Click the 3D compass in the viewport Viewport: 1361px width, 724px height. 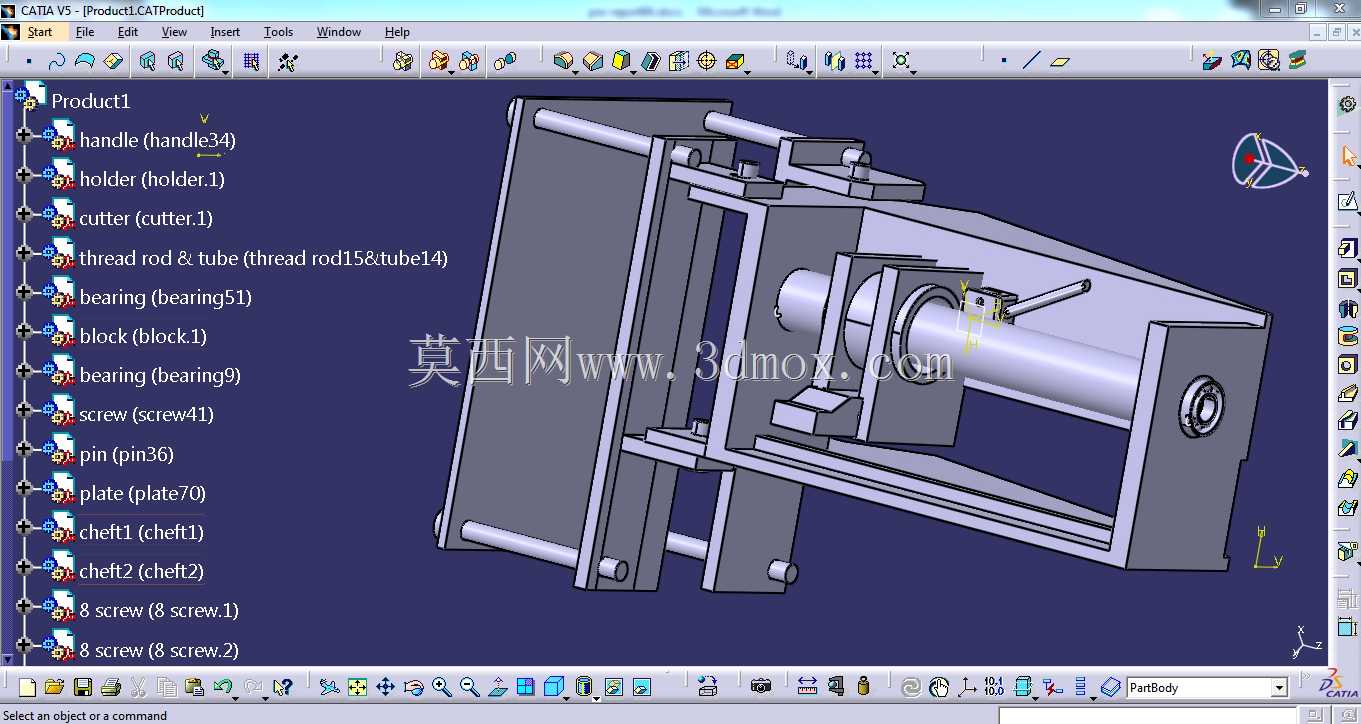click(1268, 160)
